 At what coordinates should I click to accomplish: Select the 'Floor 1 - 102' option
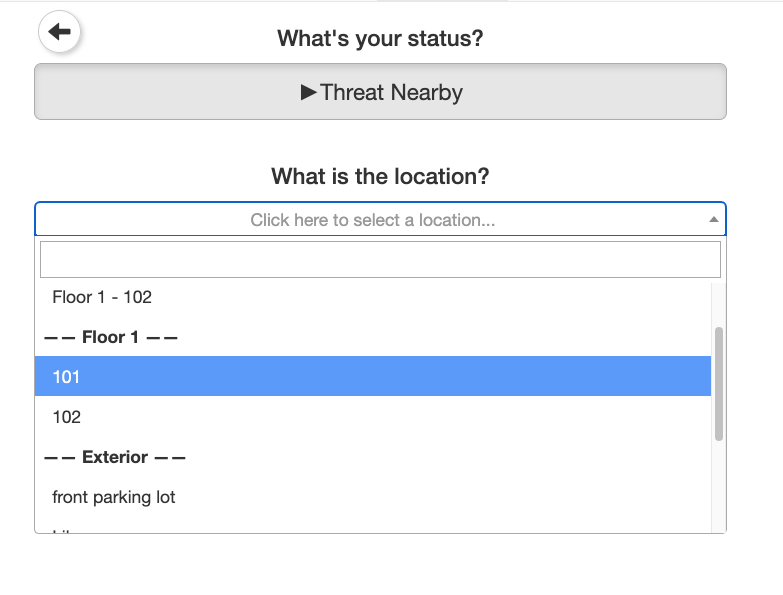coord(102,297)
